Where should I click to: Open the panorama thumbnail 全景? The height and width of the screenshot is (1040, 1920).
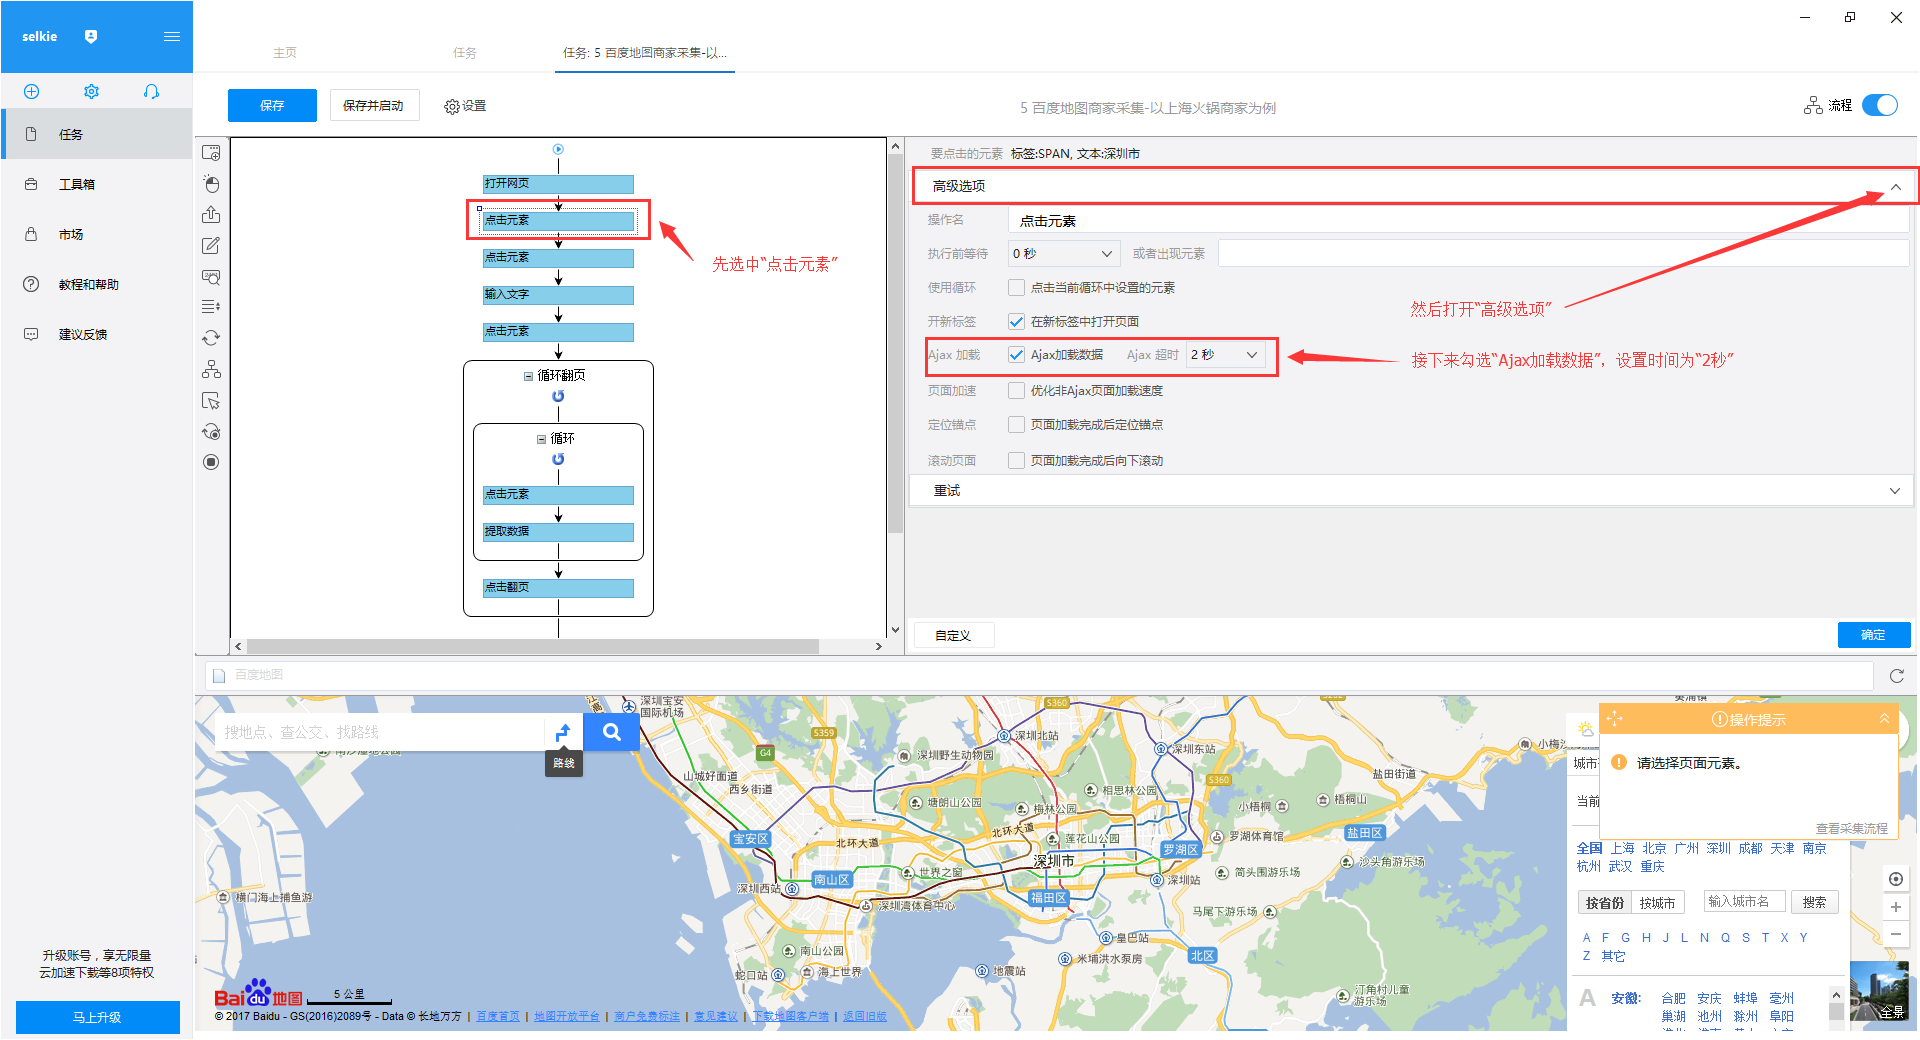tap(1880, 991)
